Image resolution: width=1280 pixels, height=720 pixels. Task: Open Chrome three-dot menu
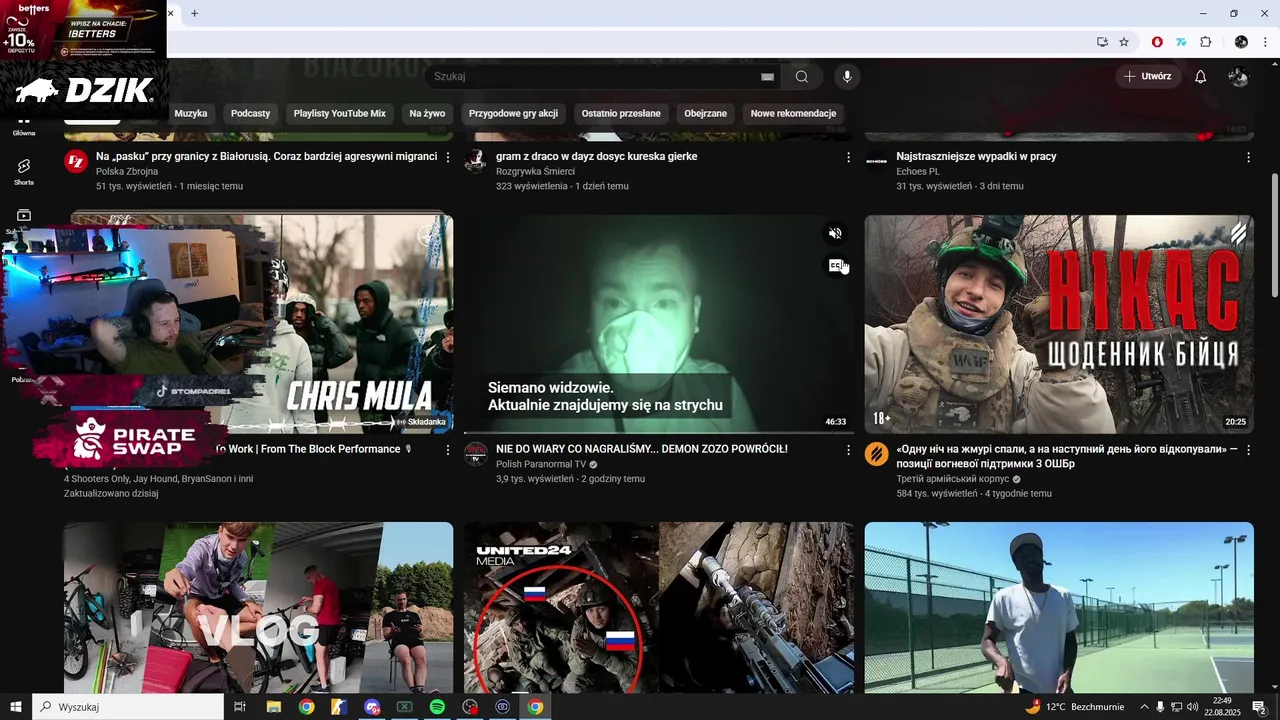coord(1267,42)
